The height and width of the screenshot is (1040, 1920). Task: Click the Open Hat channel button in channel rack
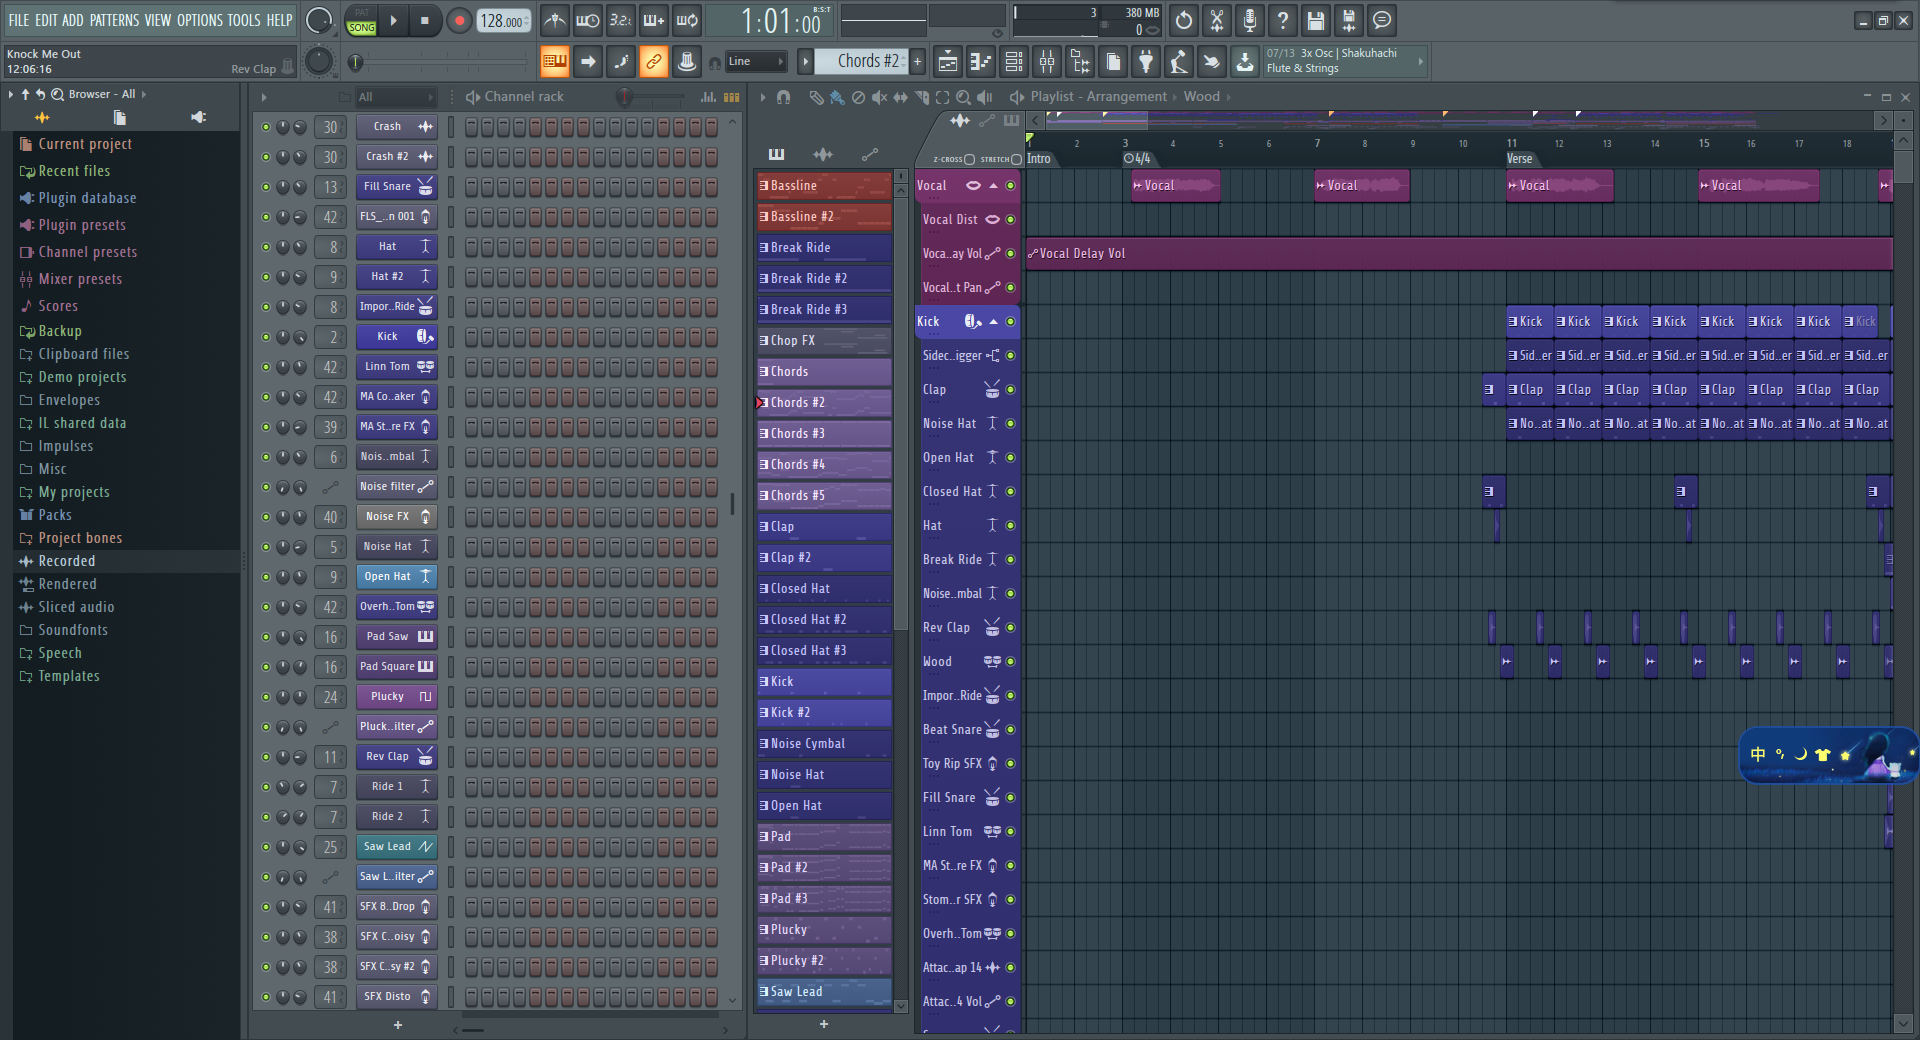click(396, 577)
